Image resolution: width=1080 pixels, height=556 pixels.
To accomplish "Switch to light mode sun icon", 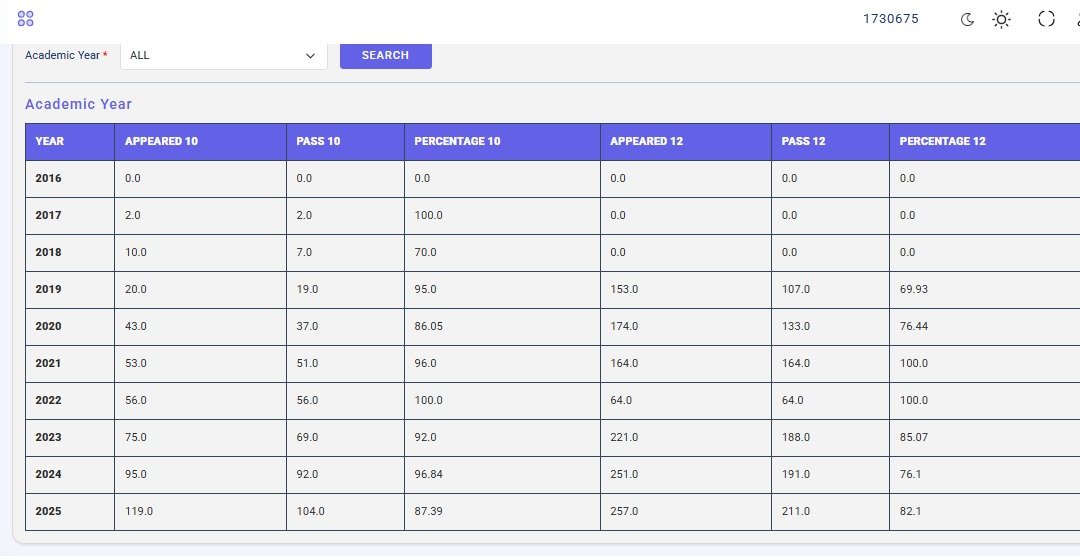I will pyautogui.click(x=1001, y=19).
